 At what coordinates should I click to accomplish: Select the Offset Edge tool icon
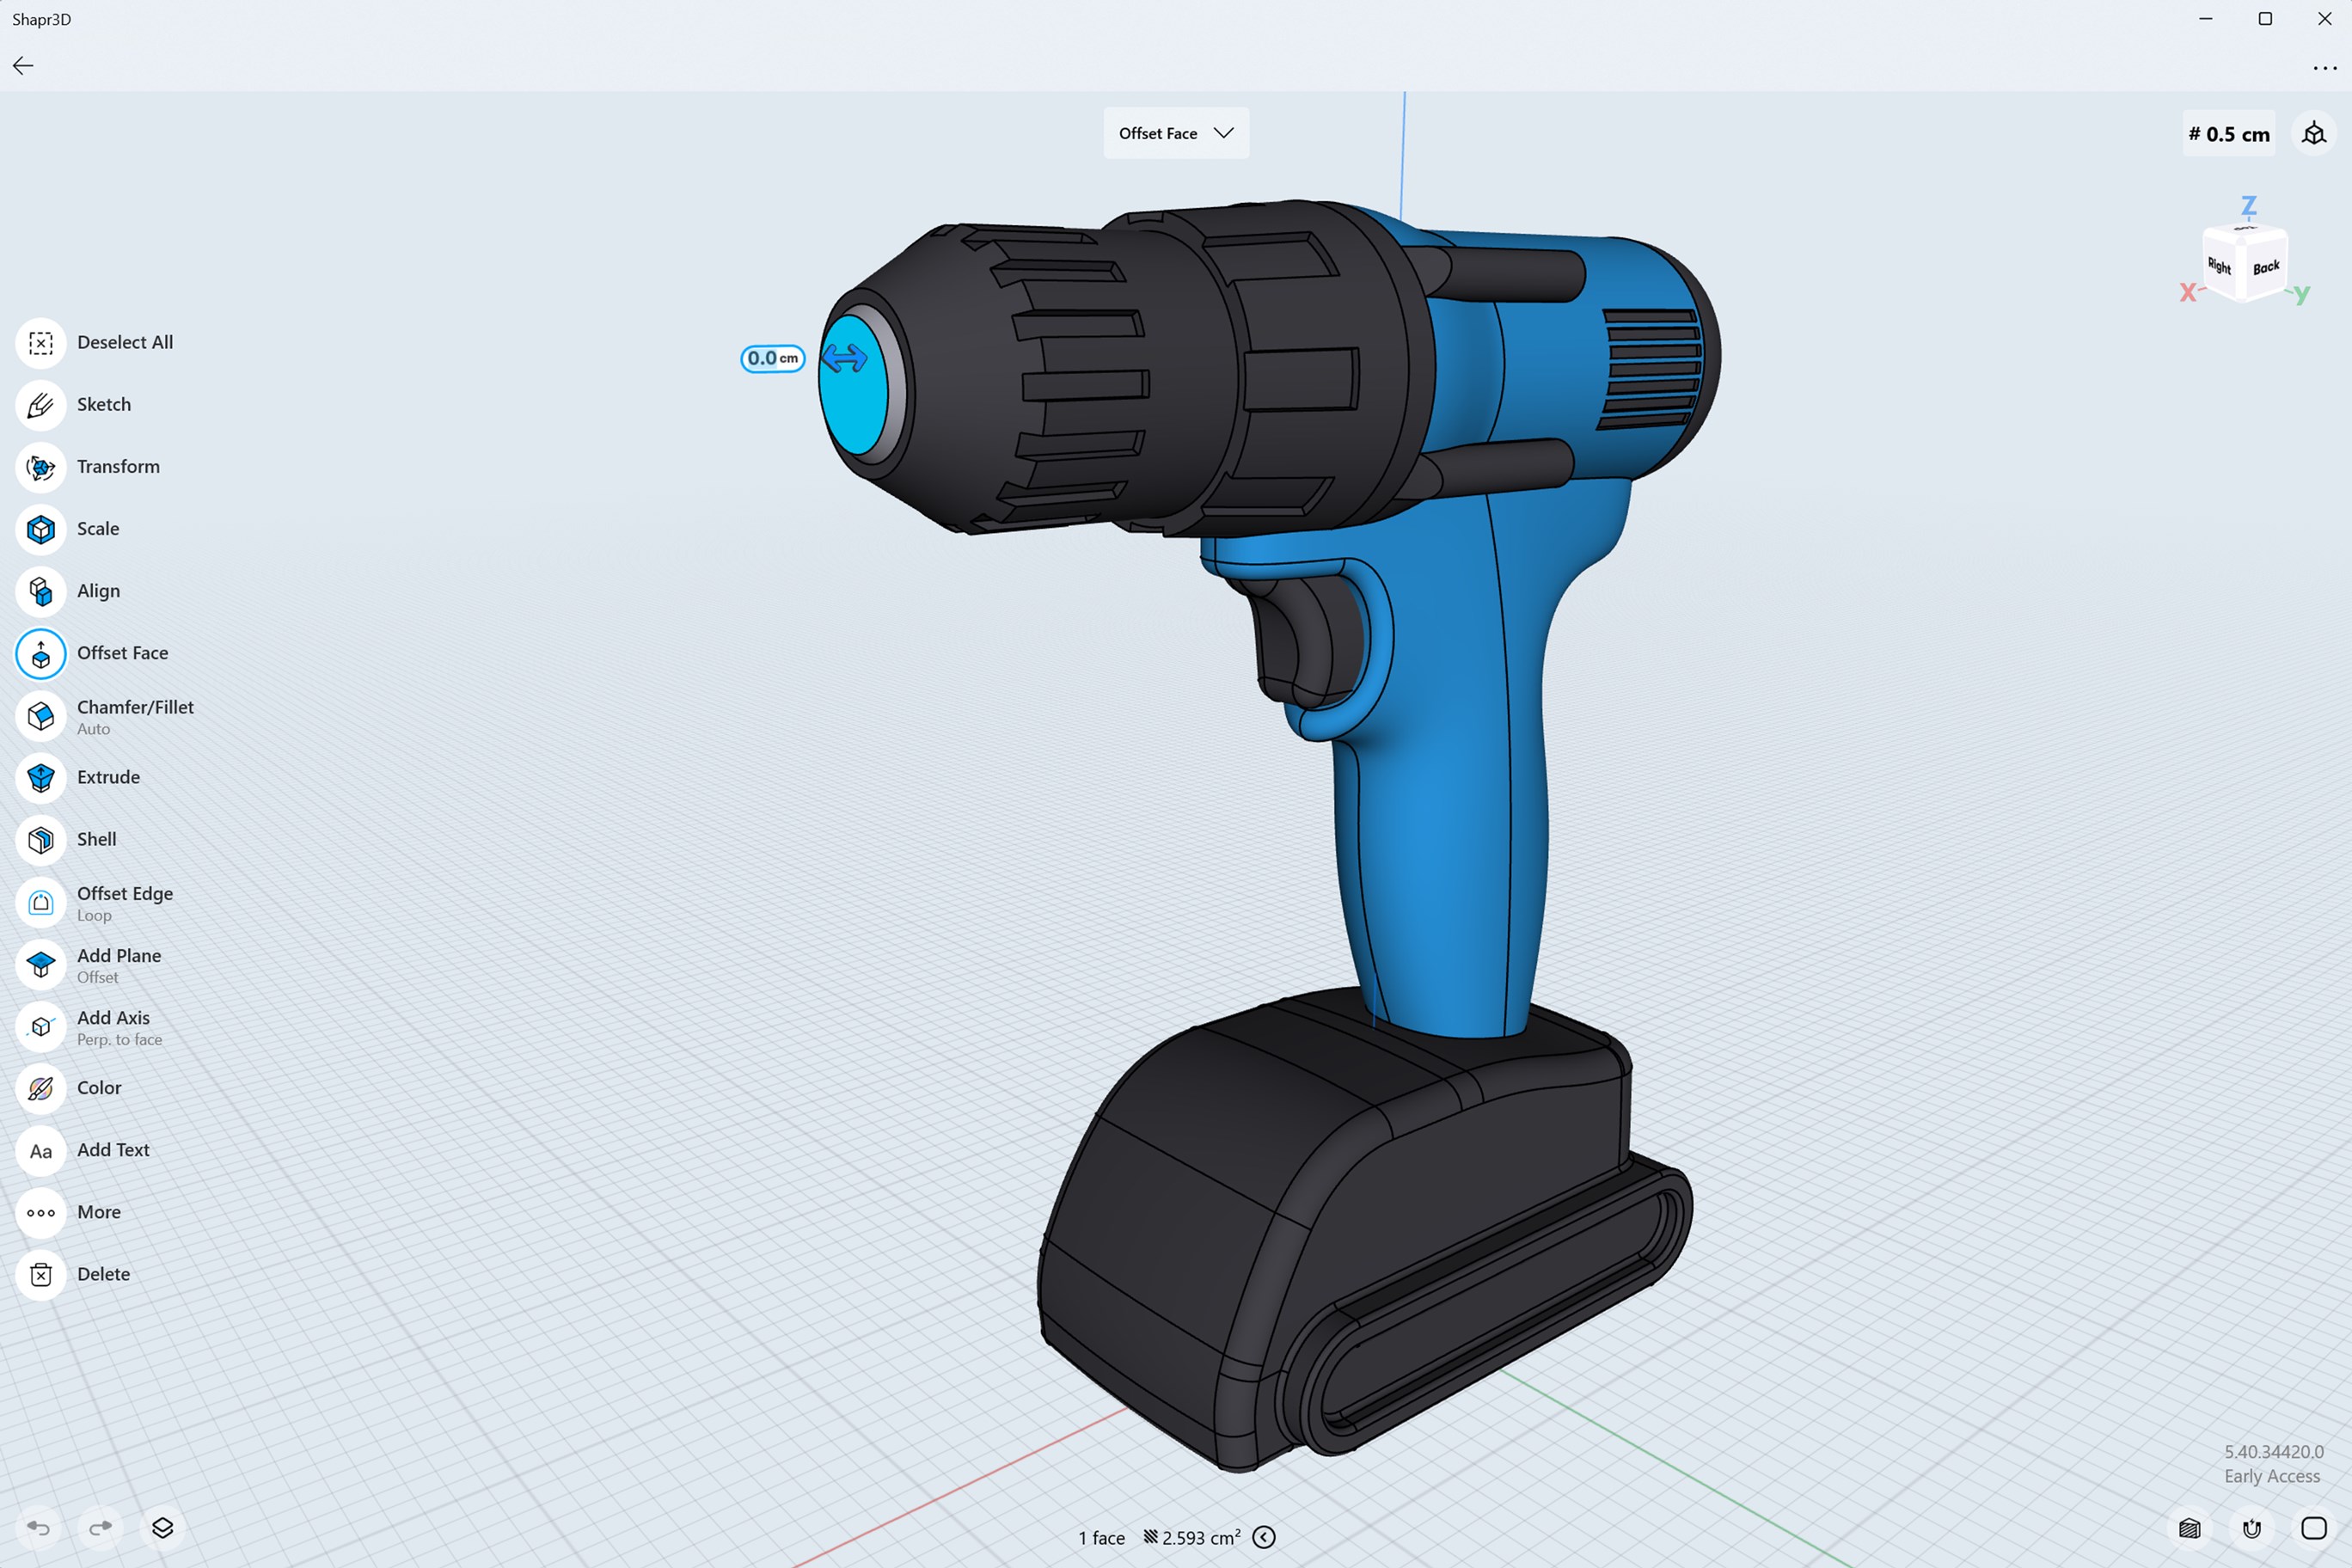41,902
